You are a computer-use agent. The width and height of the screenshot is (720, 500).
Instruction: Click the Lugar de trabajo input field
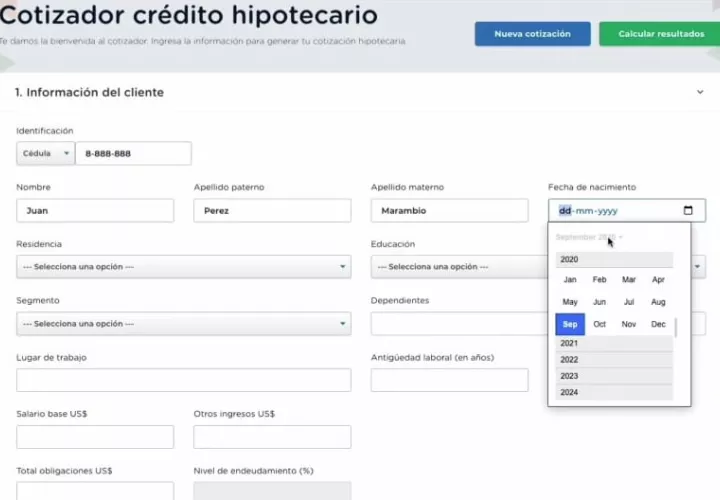click(184, 380)
